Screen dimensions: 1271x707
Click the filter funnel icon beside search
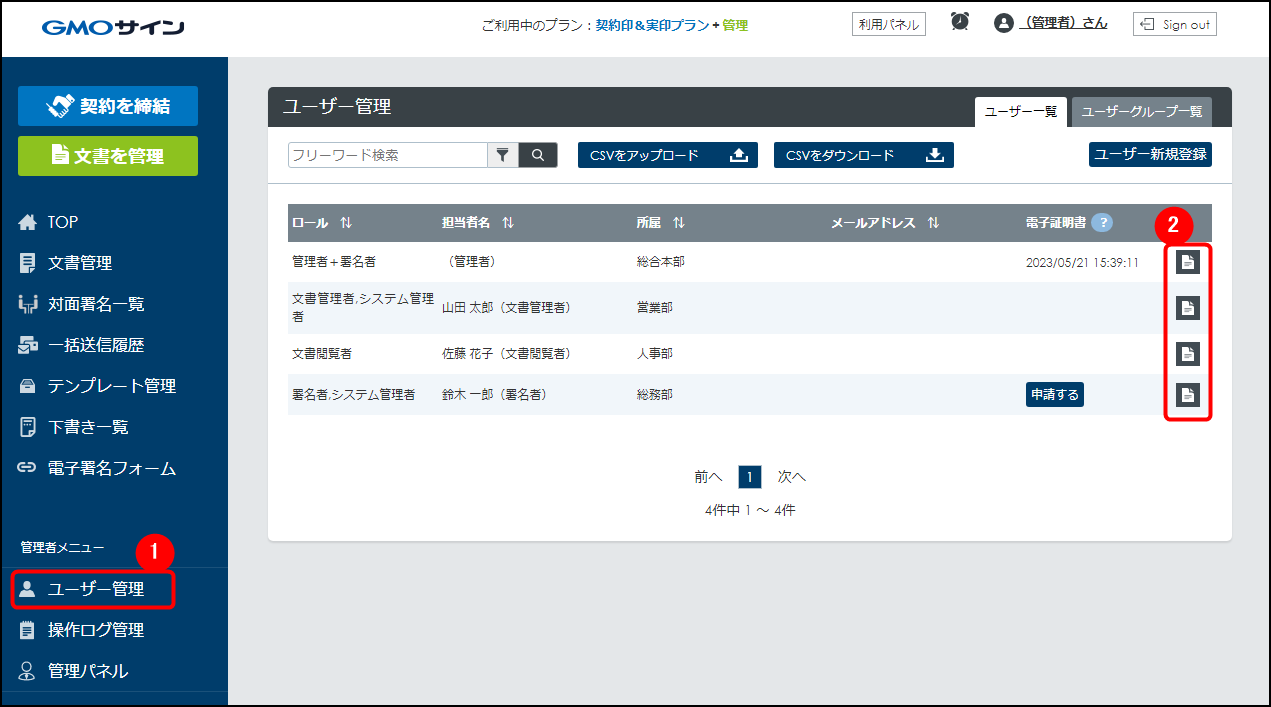tap(502, 155)
